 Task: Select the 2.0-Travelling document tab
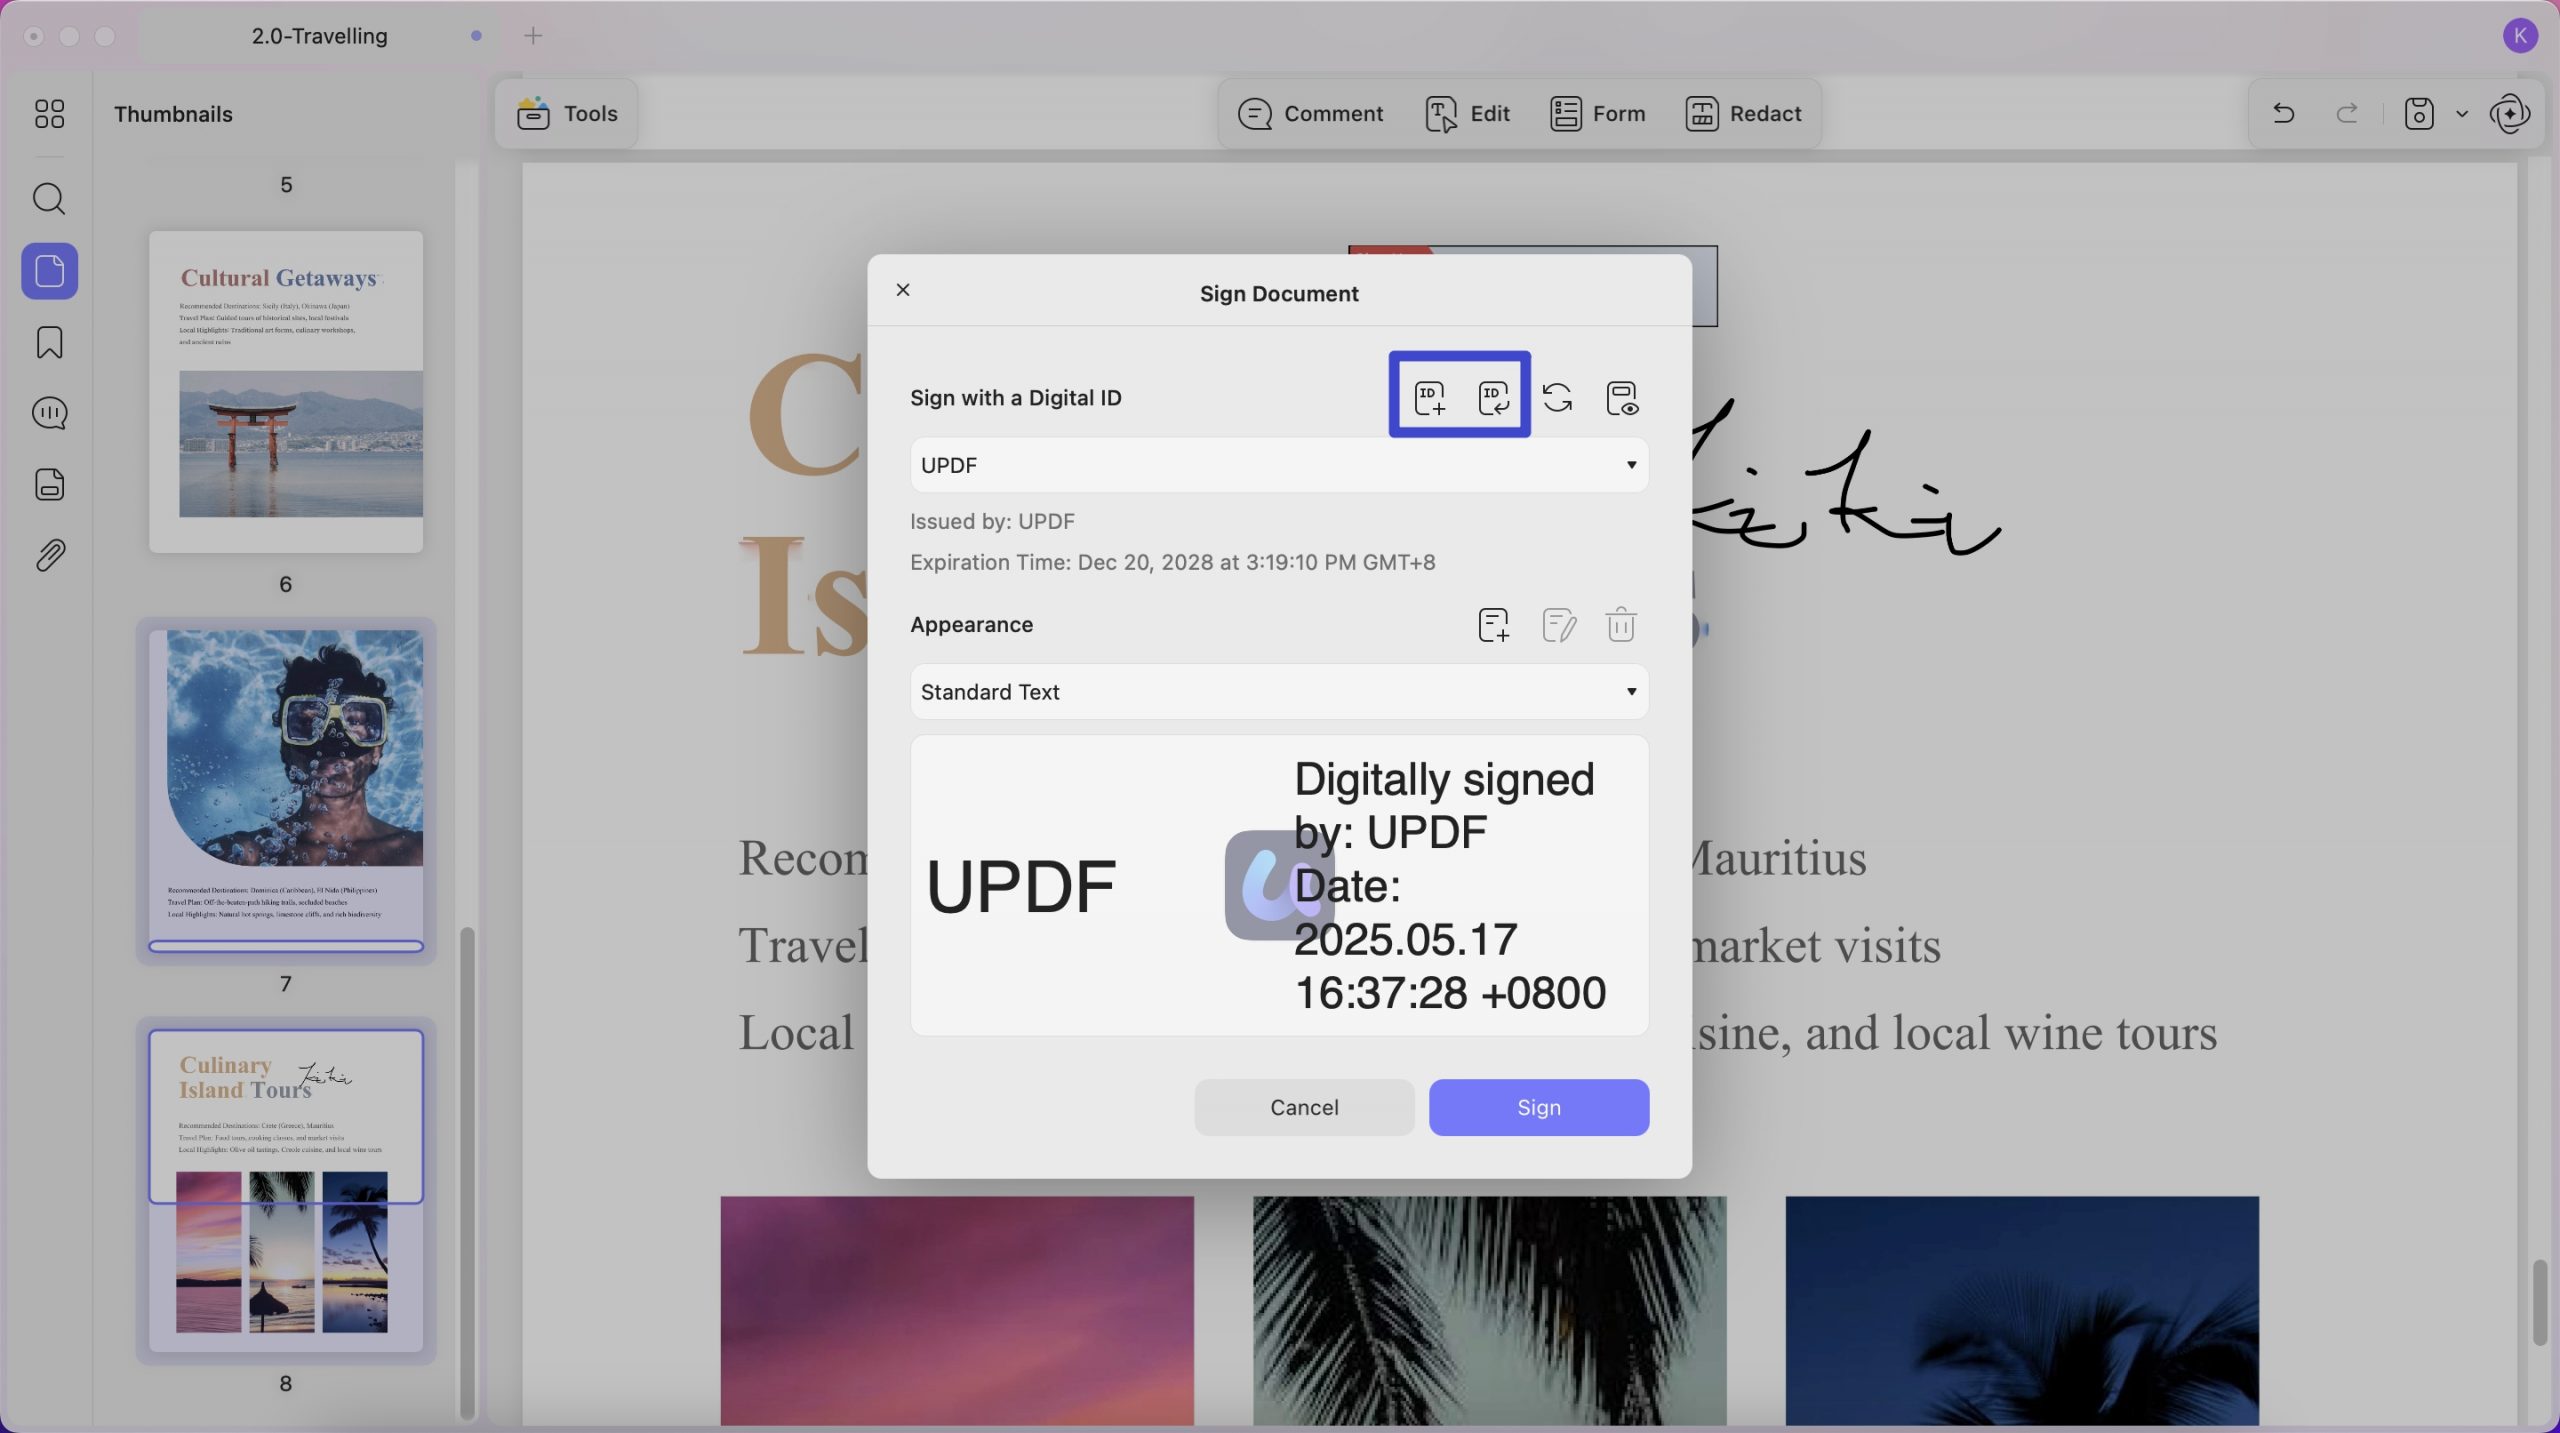[x=319, y=36]
